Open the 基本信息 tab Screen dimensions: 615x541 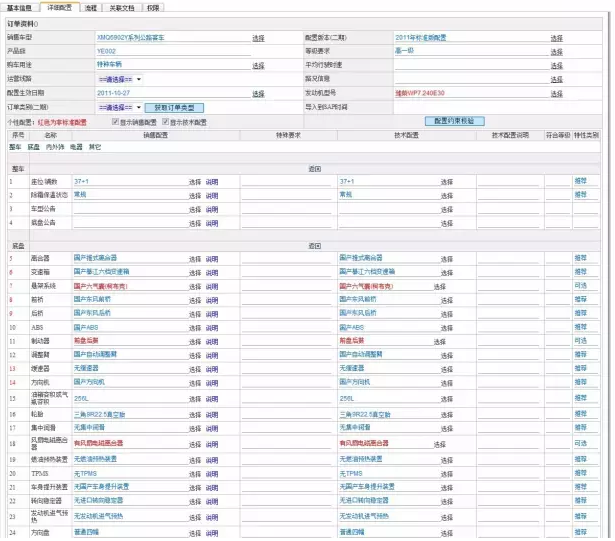pyautogui.click(x=19, y=7)
